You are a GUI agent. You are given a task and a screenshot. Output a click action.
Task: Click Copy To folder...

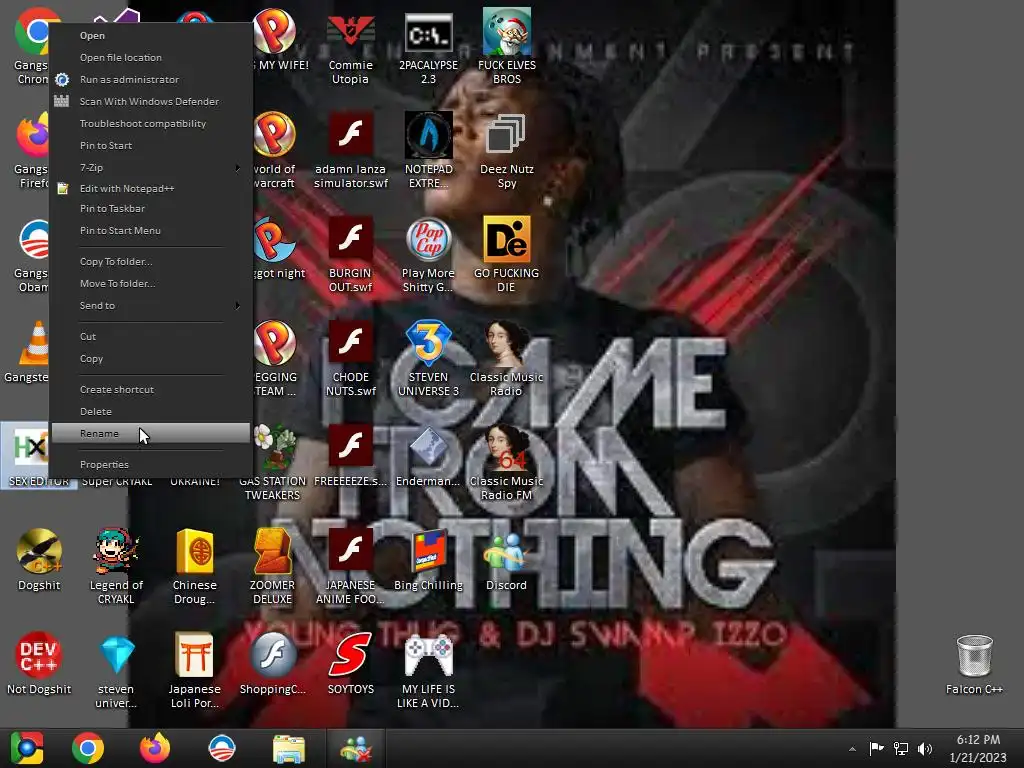point(151,261)
